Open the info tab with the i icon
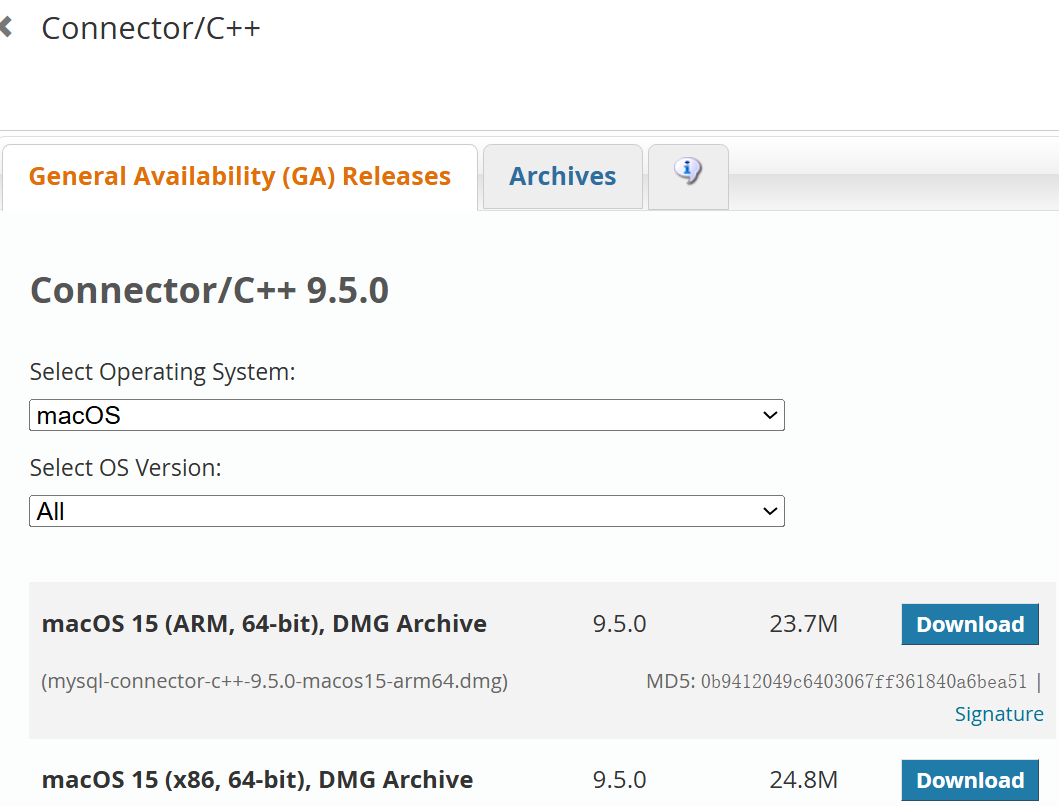1059x806 pixels. tap(688, 172)
